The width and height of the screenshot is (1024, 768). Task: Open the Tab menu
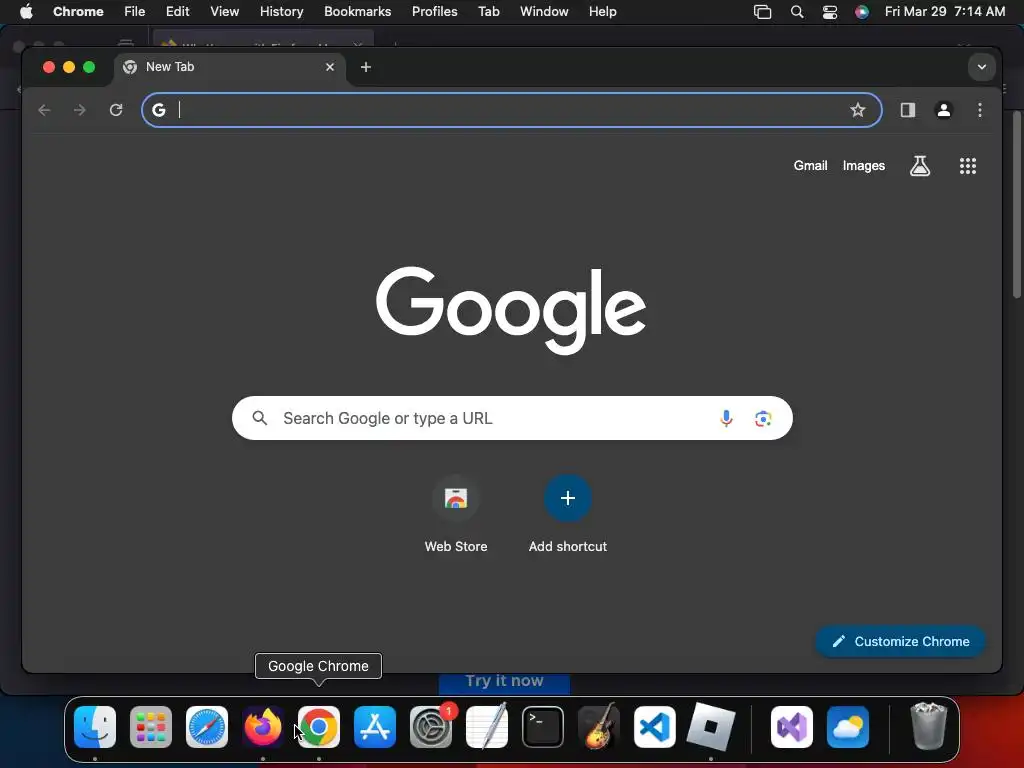(x=488, y=12)
